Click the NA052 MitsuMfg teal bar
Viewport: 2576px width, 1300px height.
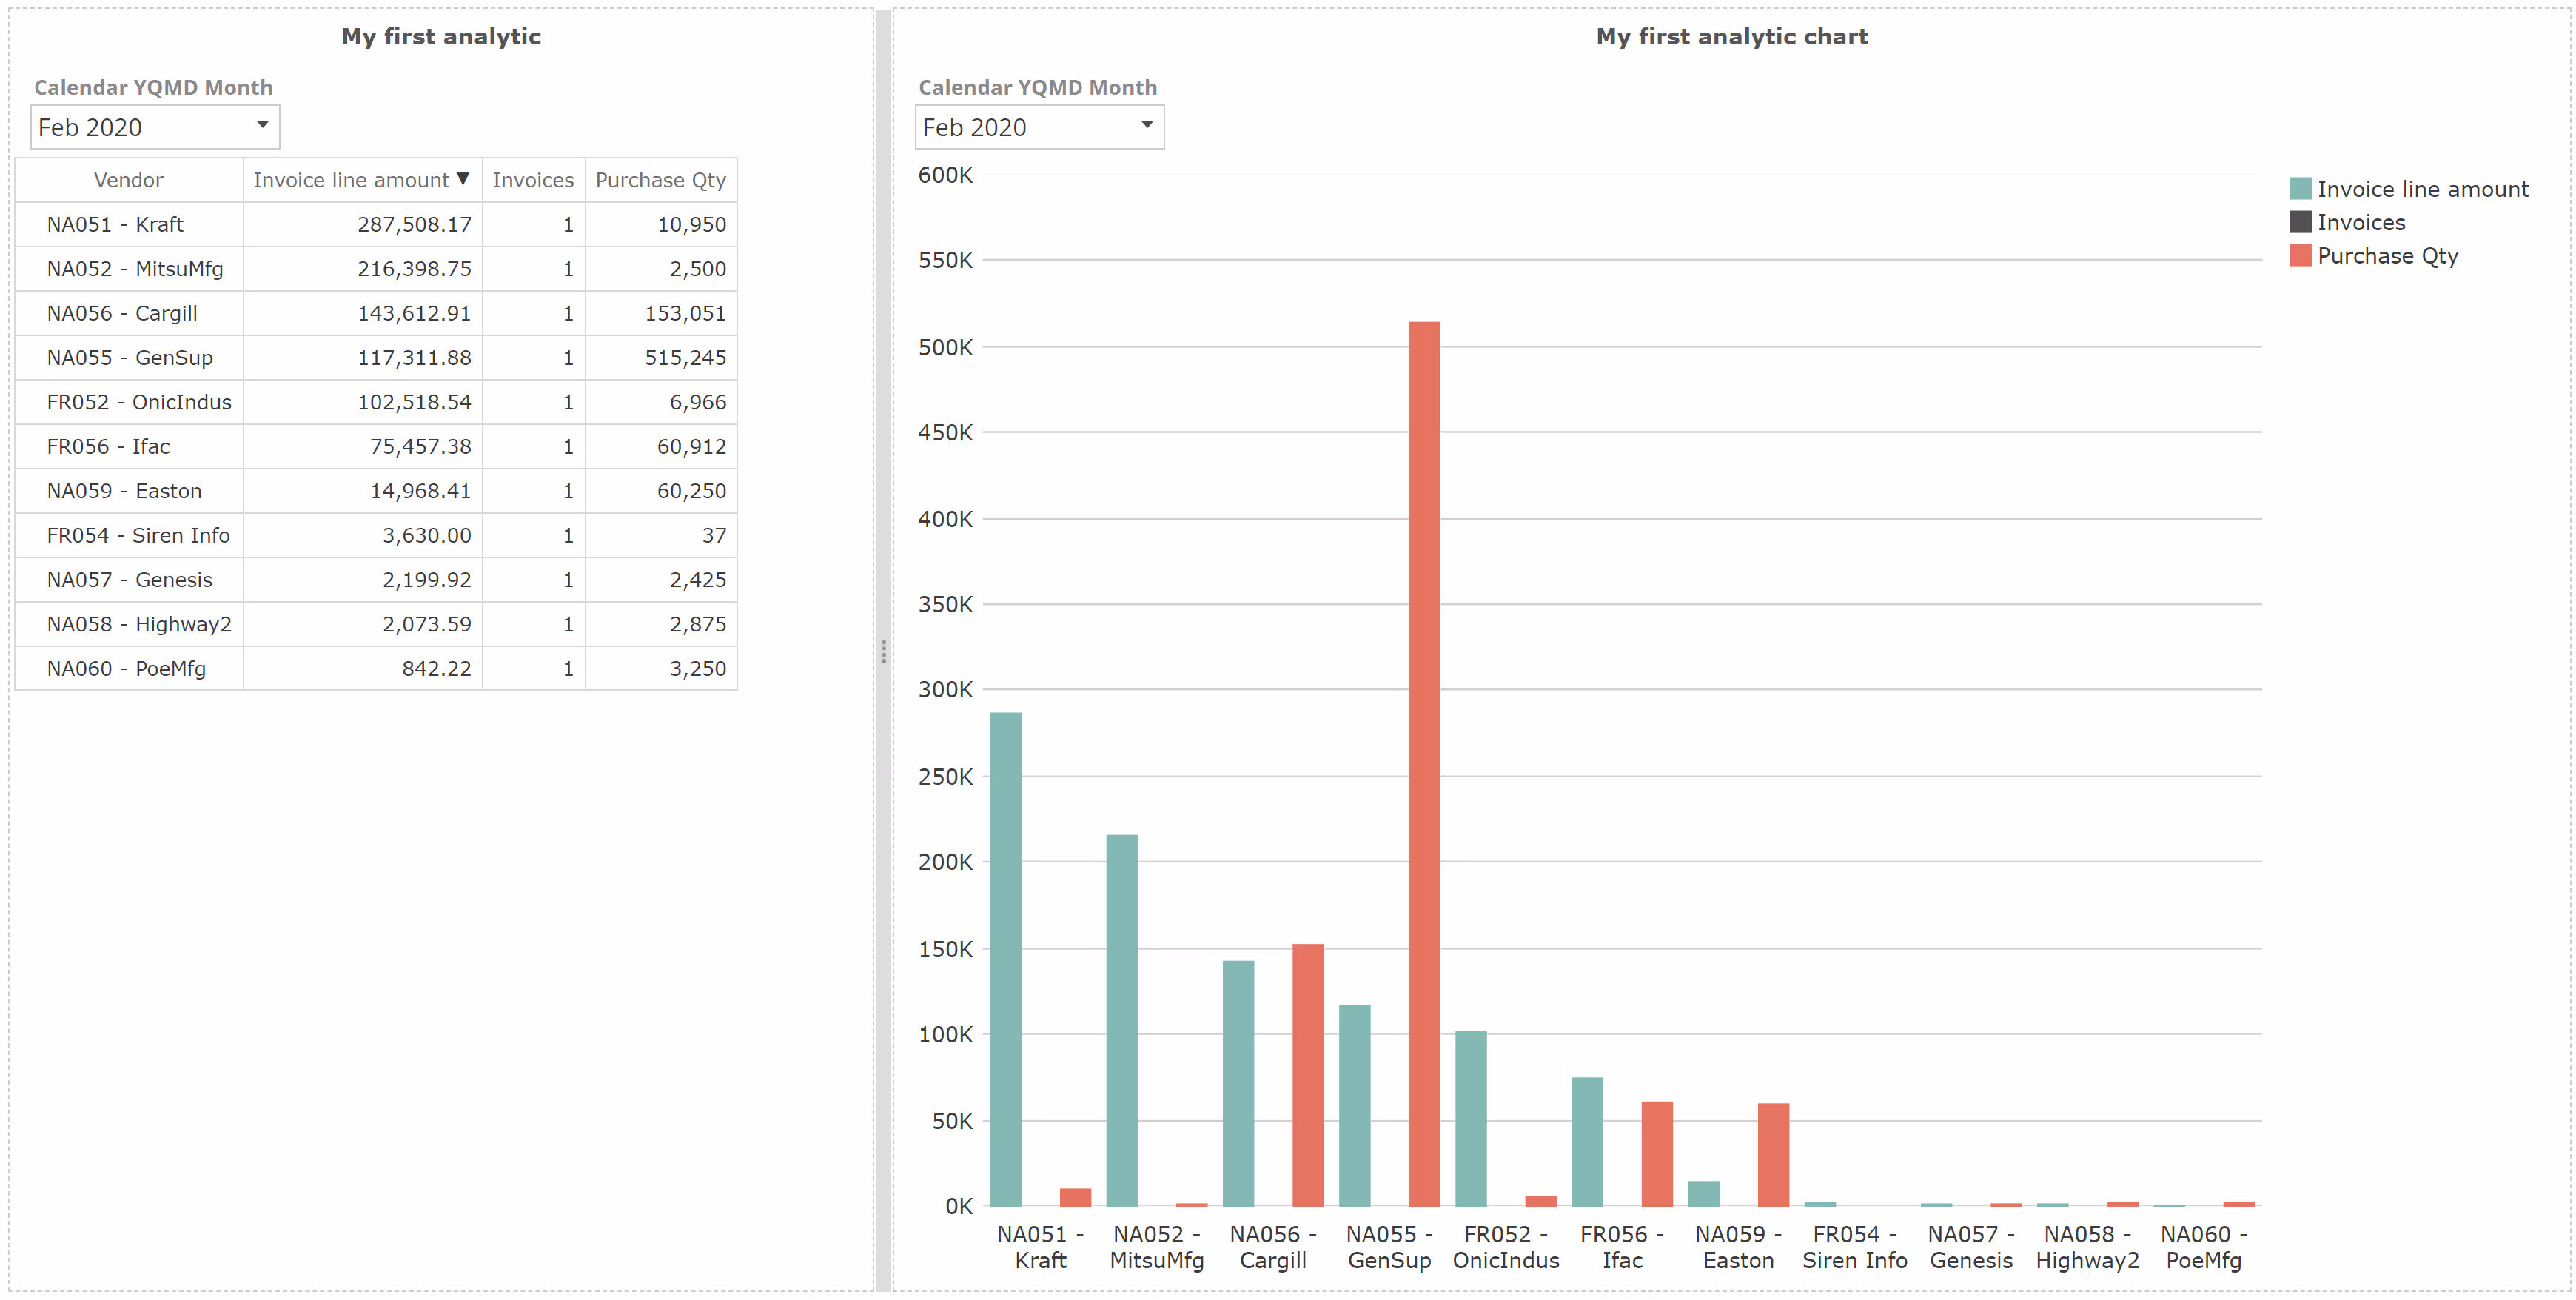coord(1121,1020)
